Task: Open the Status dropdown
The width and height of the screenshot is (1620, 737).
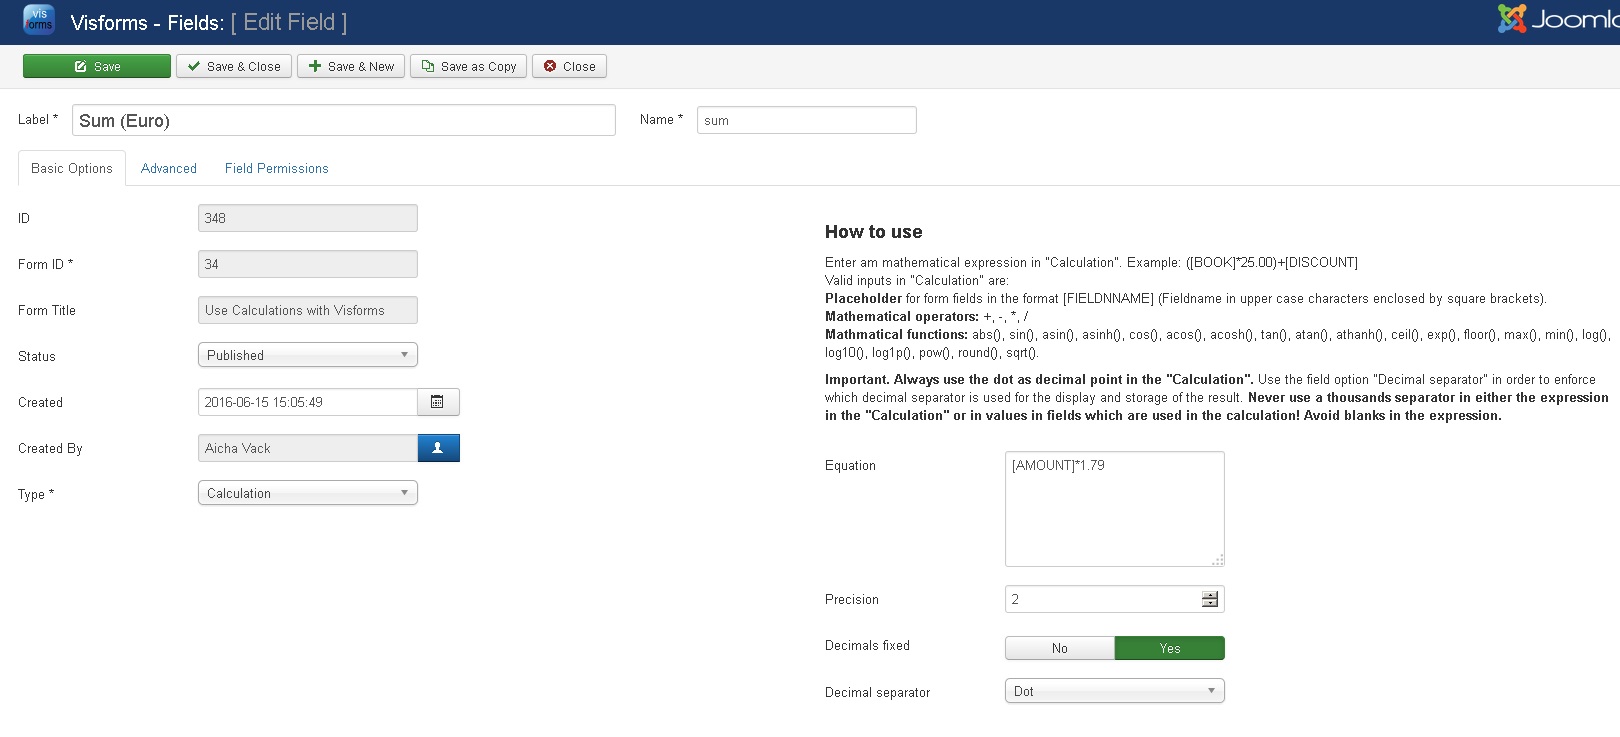Action: point(308,355)
